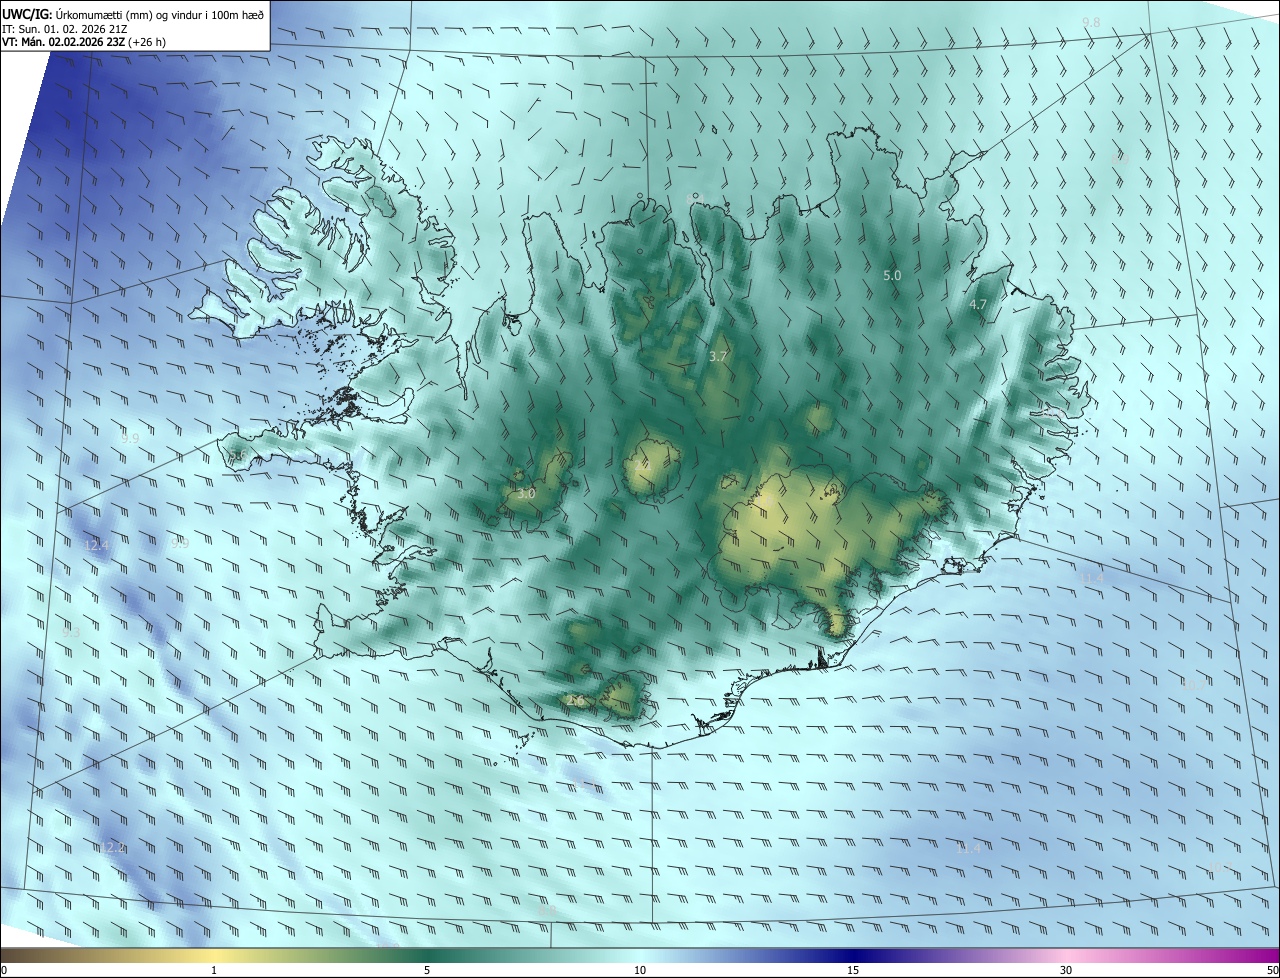This screenshot has height=978, width=1280.
Task: Click the 3.7 value label on the map
Action: pyautogui.click(x=718, y=356)
